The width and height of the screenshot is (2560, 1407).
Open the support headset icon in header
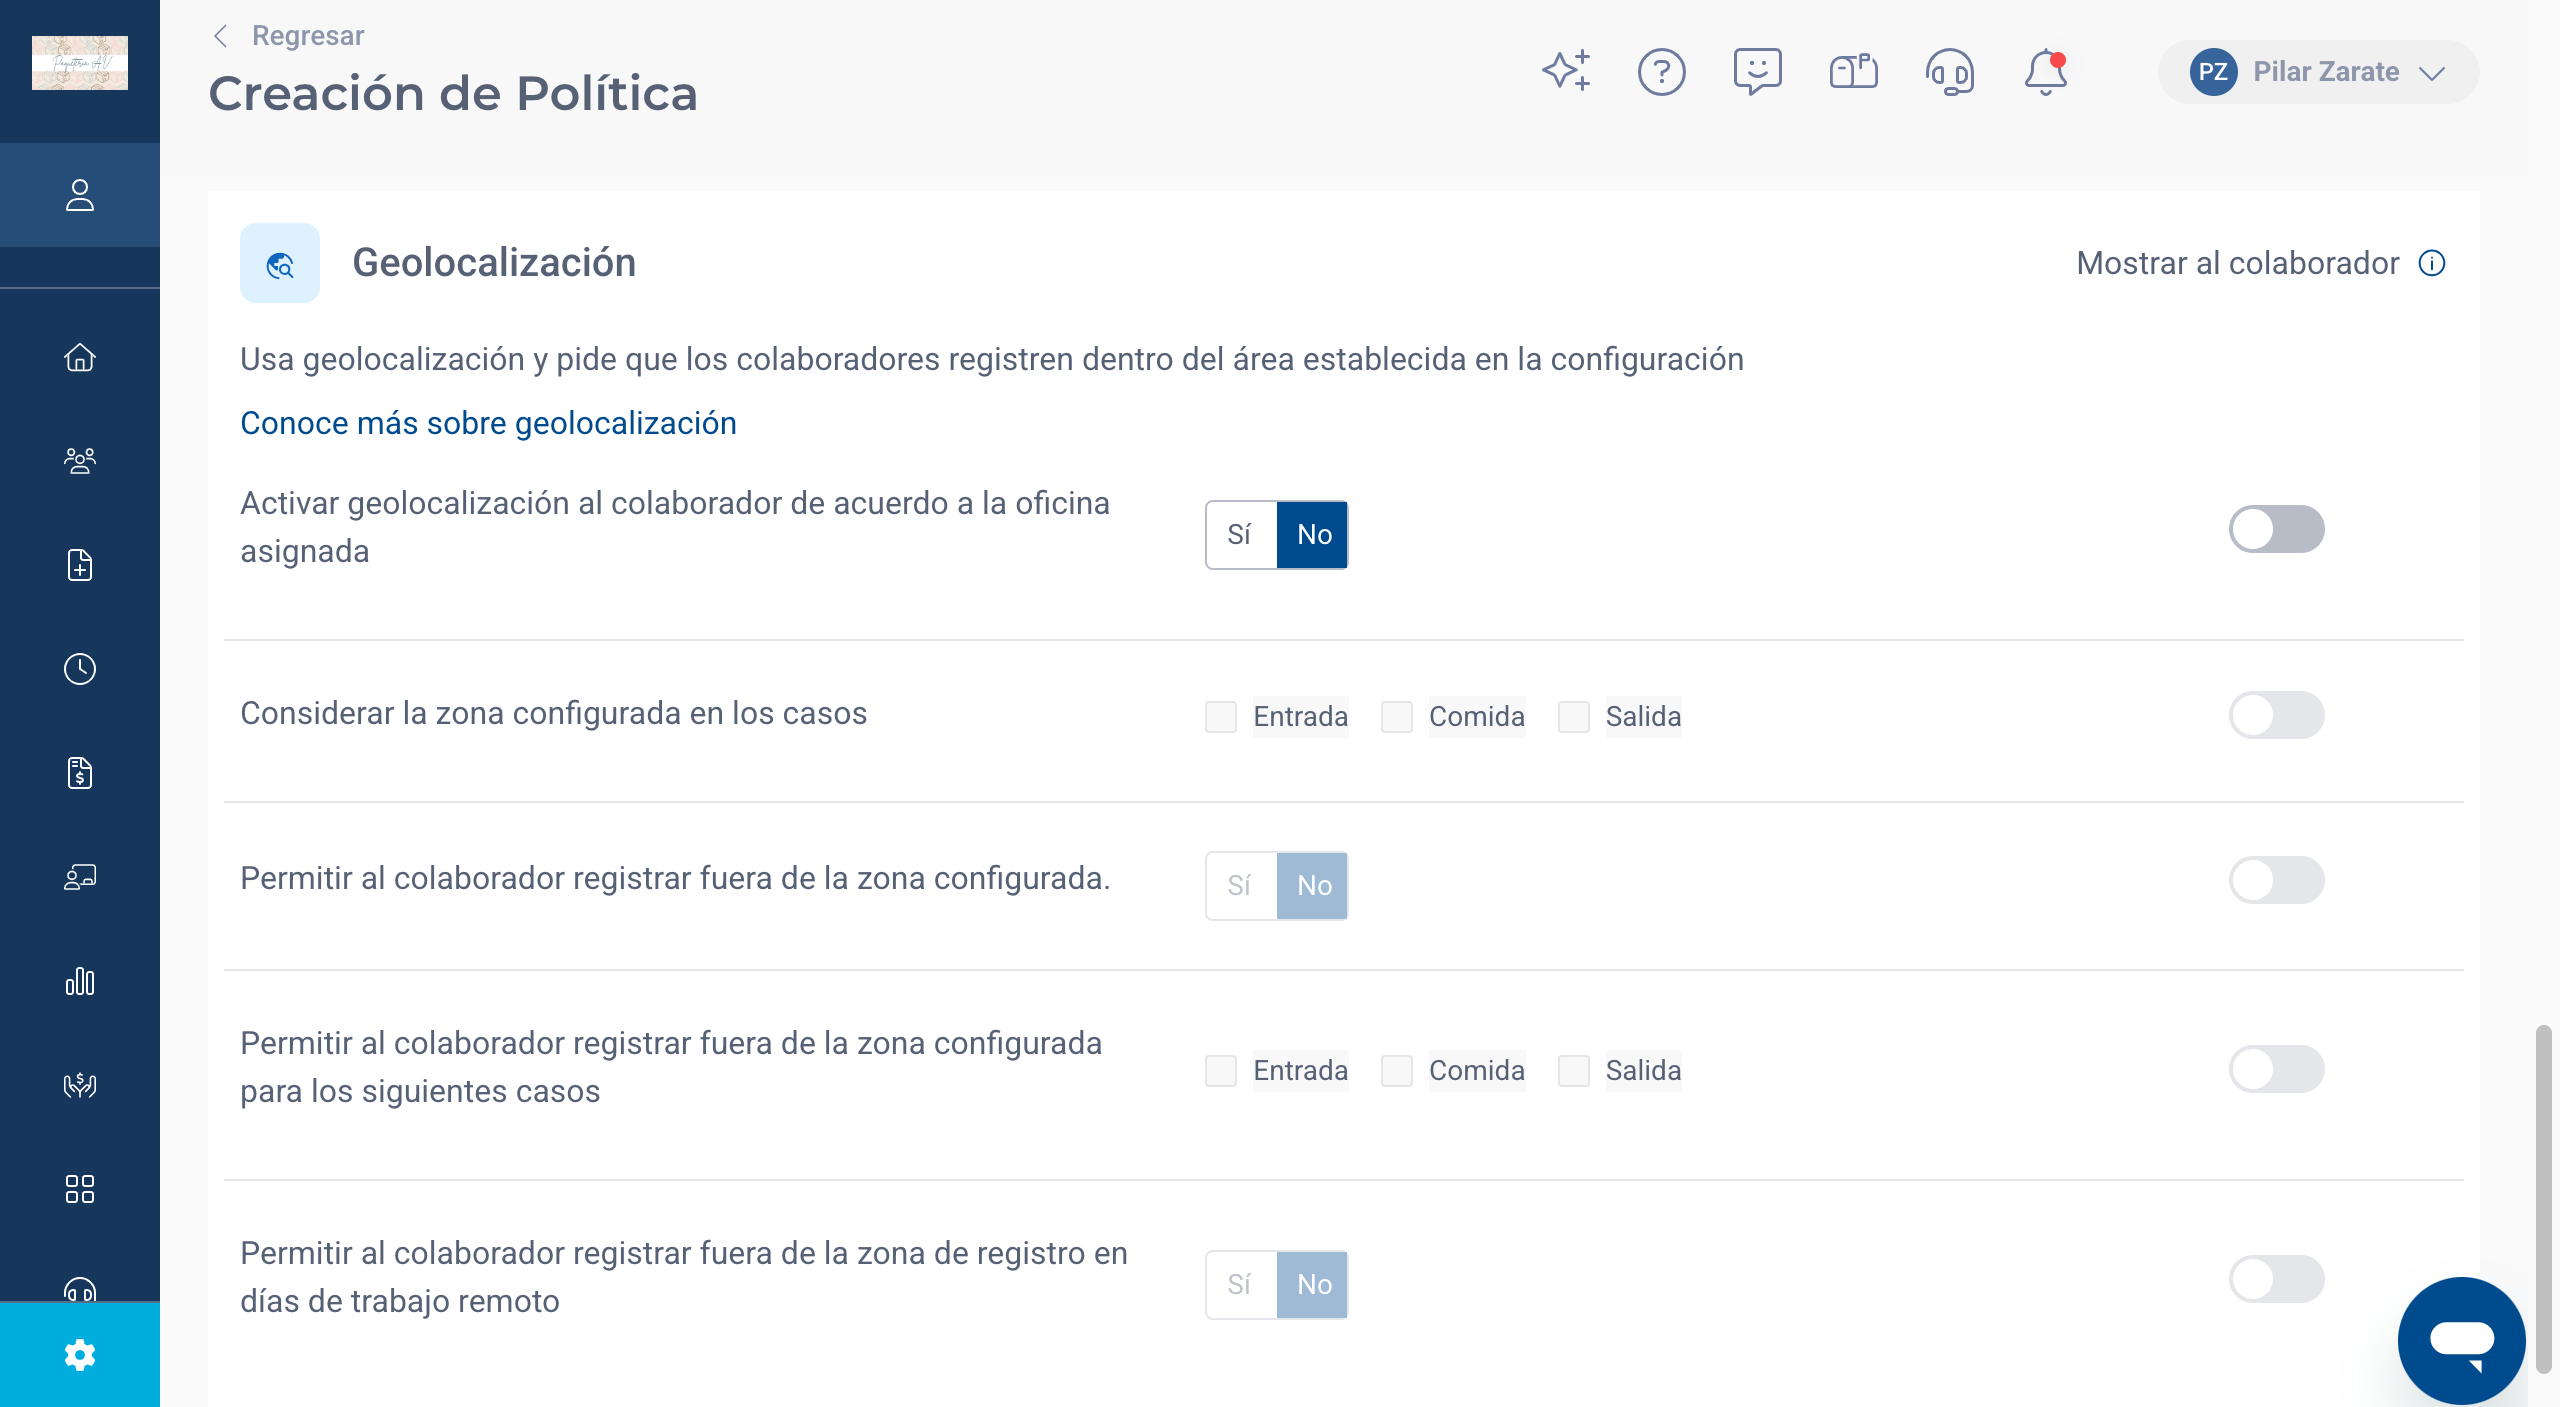(x=1950, y=71)
